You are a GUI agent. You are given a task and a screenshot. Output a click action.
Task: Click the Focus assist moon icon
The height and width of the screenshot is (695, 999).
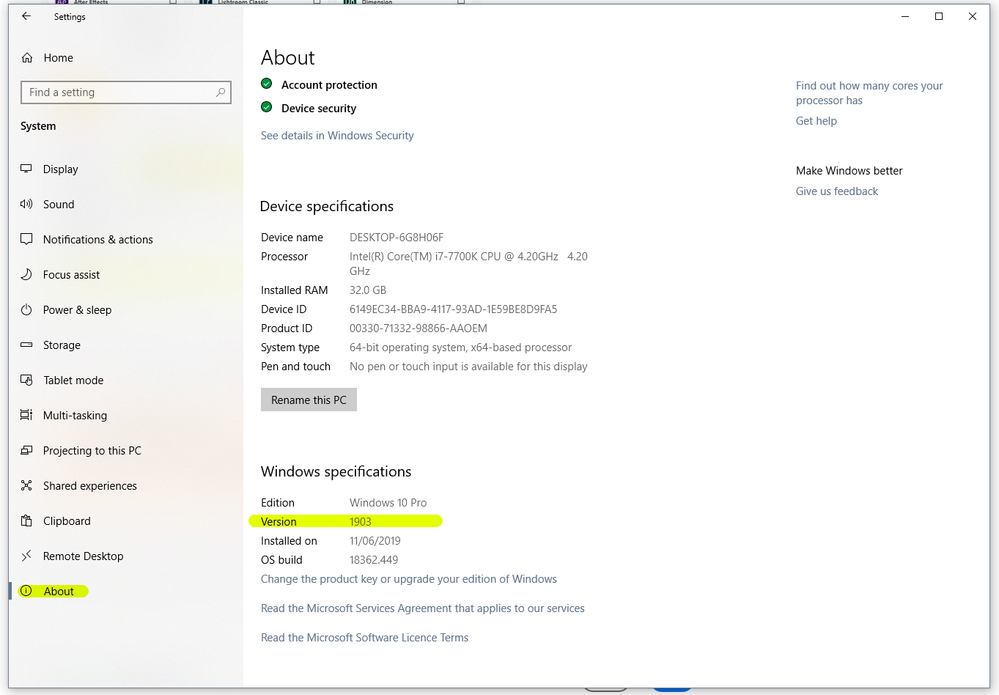26,275
